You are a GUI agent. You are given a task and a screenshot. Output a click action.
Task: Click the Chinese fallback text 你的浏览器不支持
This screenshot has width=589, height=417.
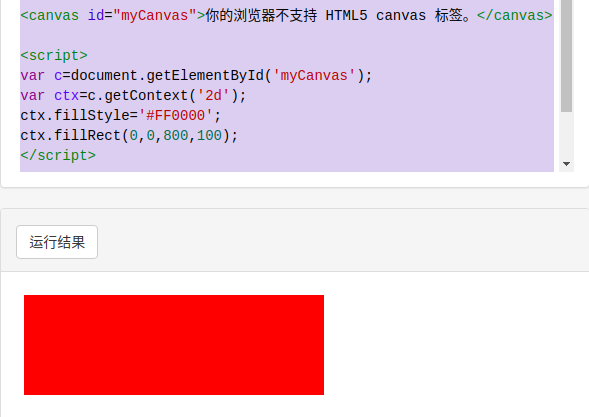click(x=261, y=15)
